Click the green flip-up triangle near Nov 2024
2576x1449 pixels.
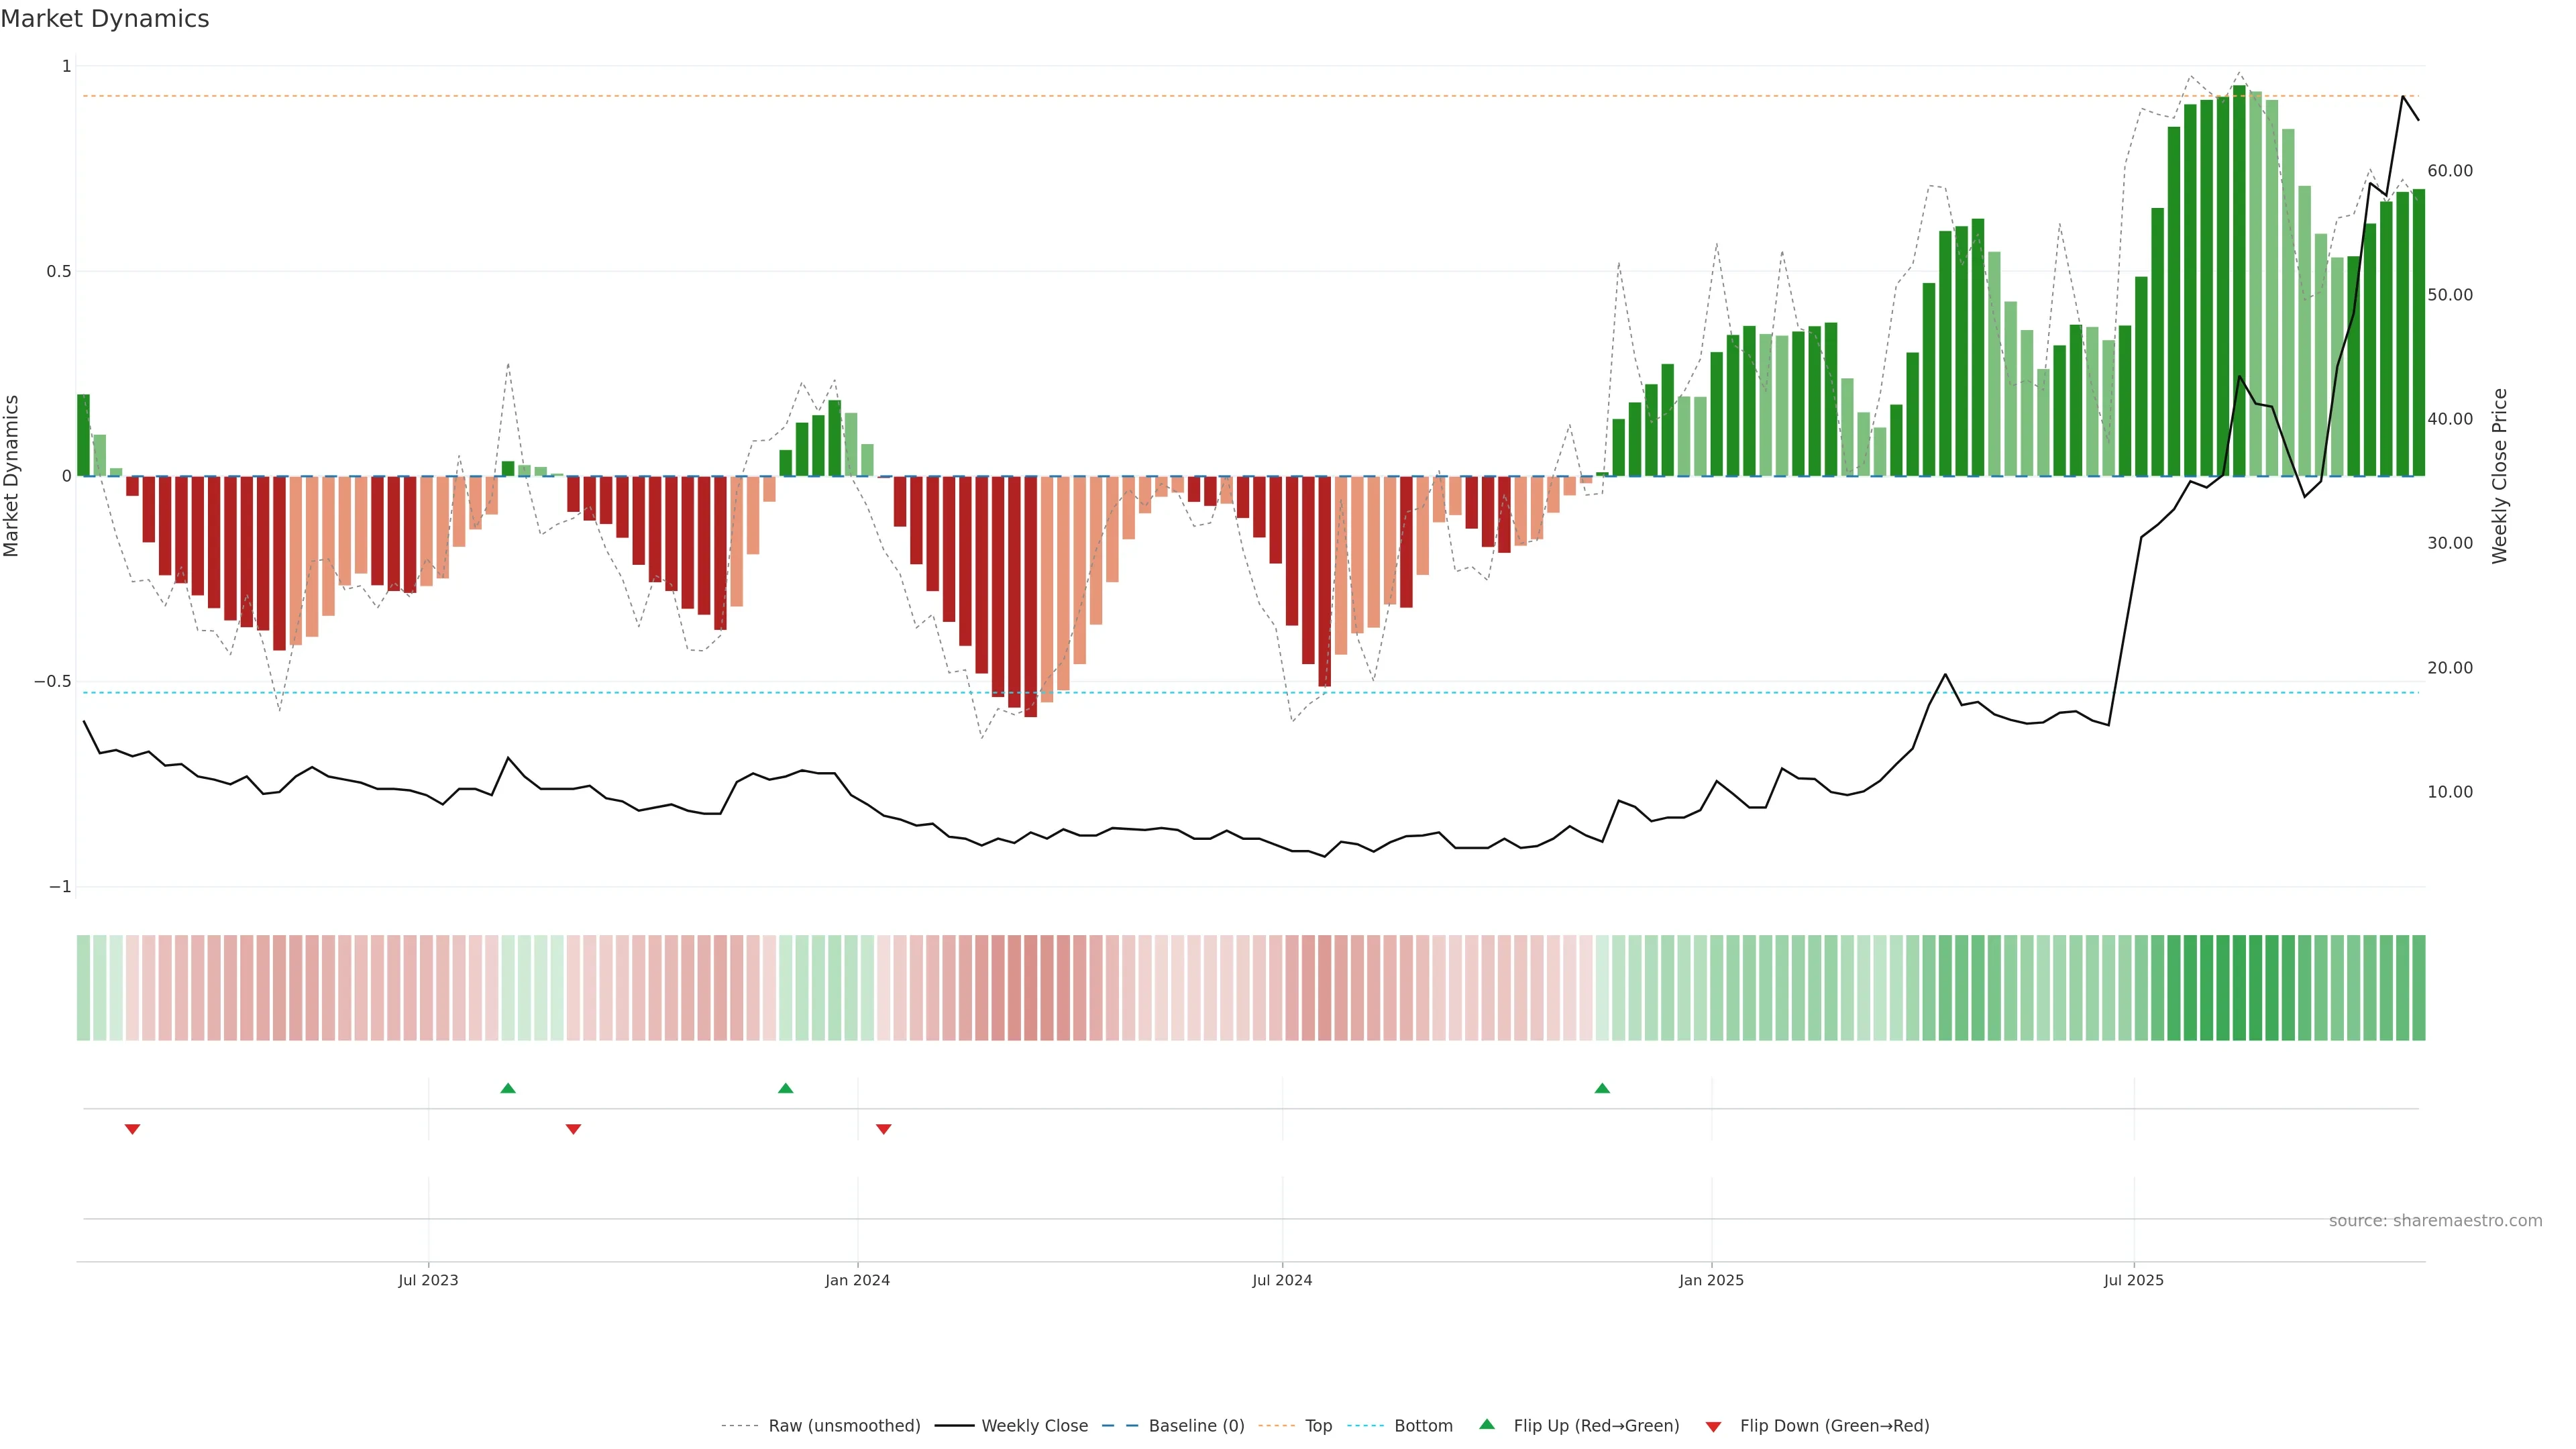[x=1602, y=1088]
